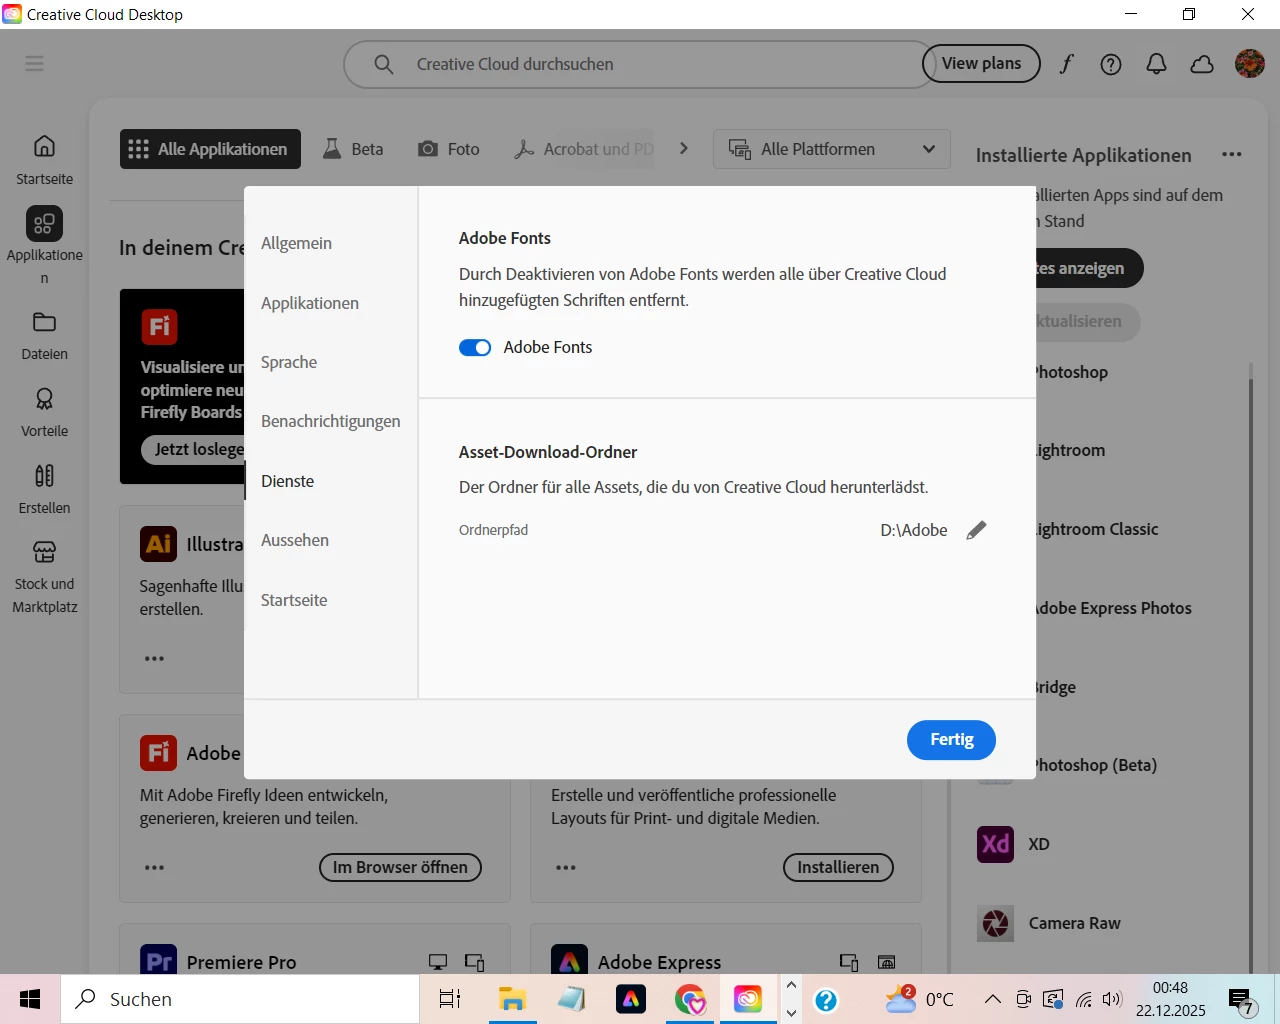Click the Camera Raw app icon
This screenshot has width=1280, height=1024.
tap(995, 923)
